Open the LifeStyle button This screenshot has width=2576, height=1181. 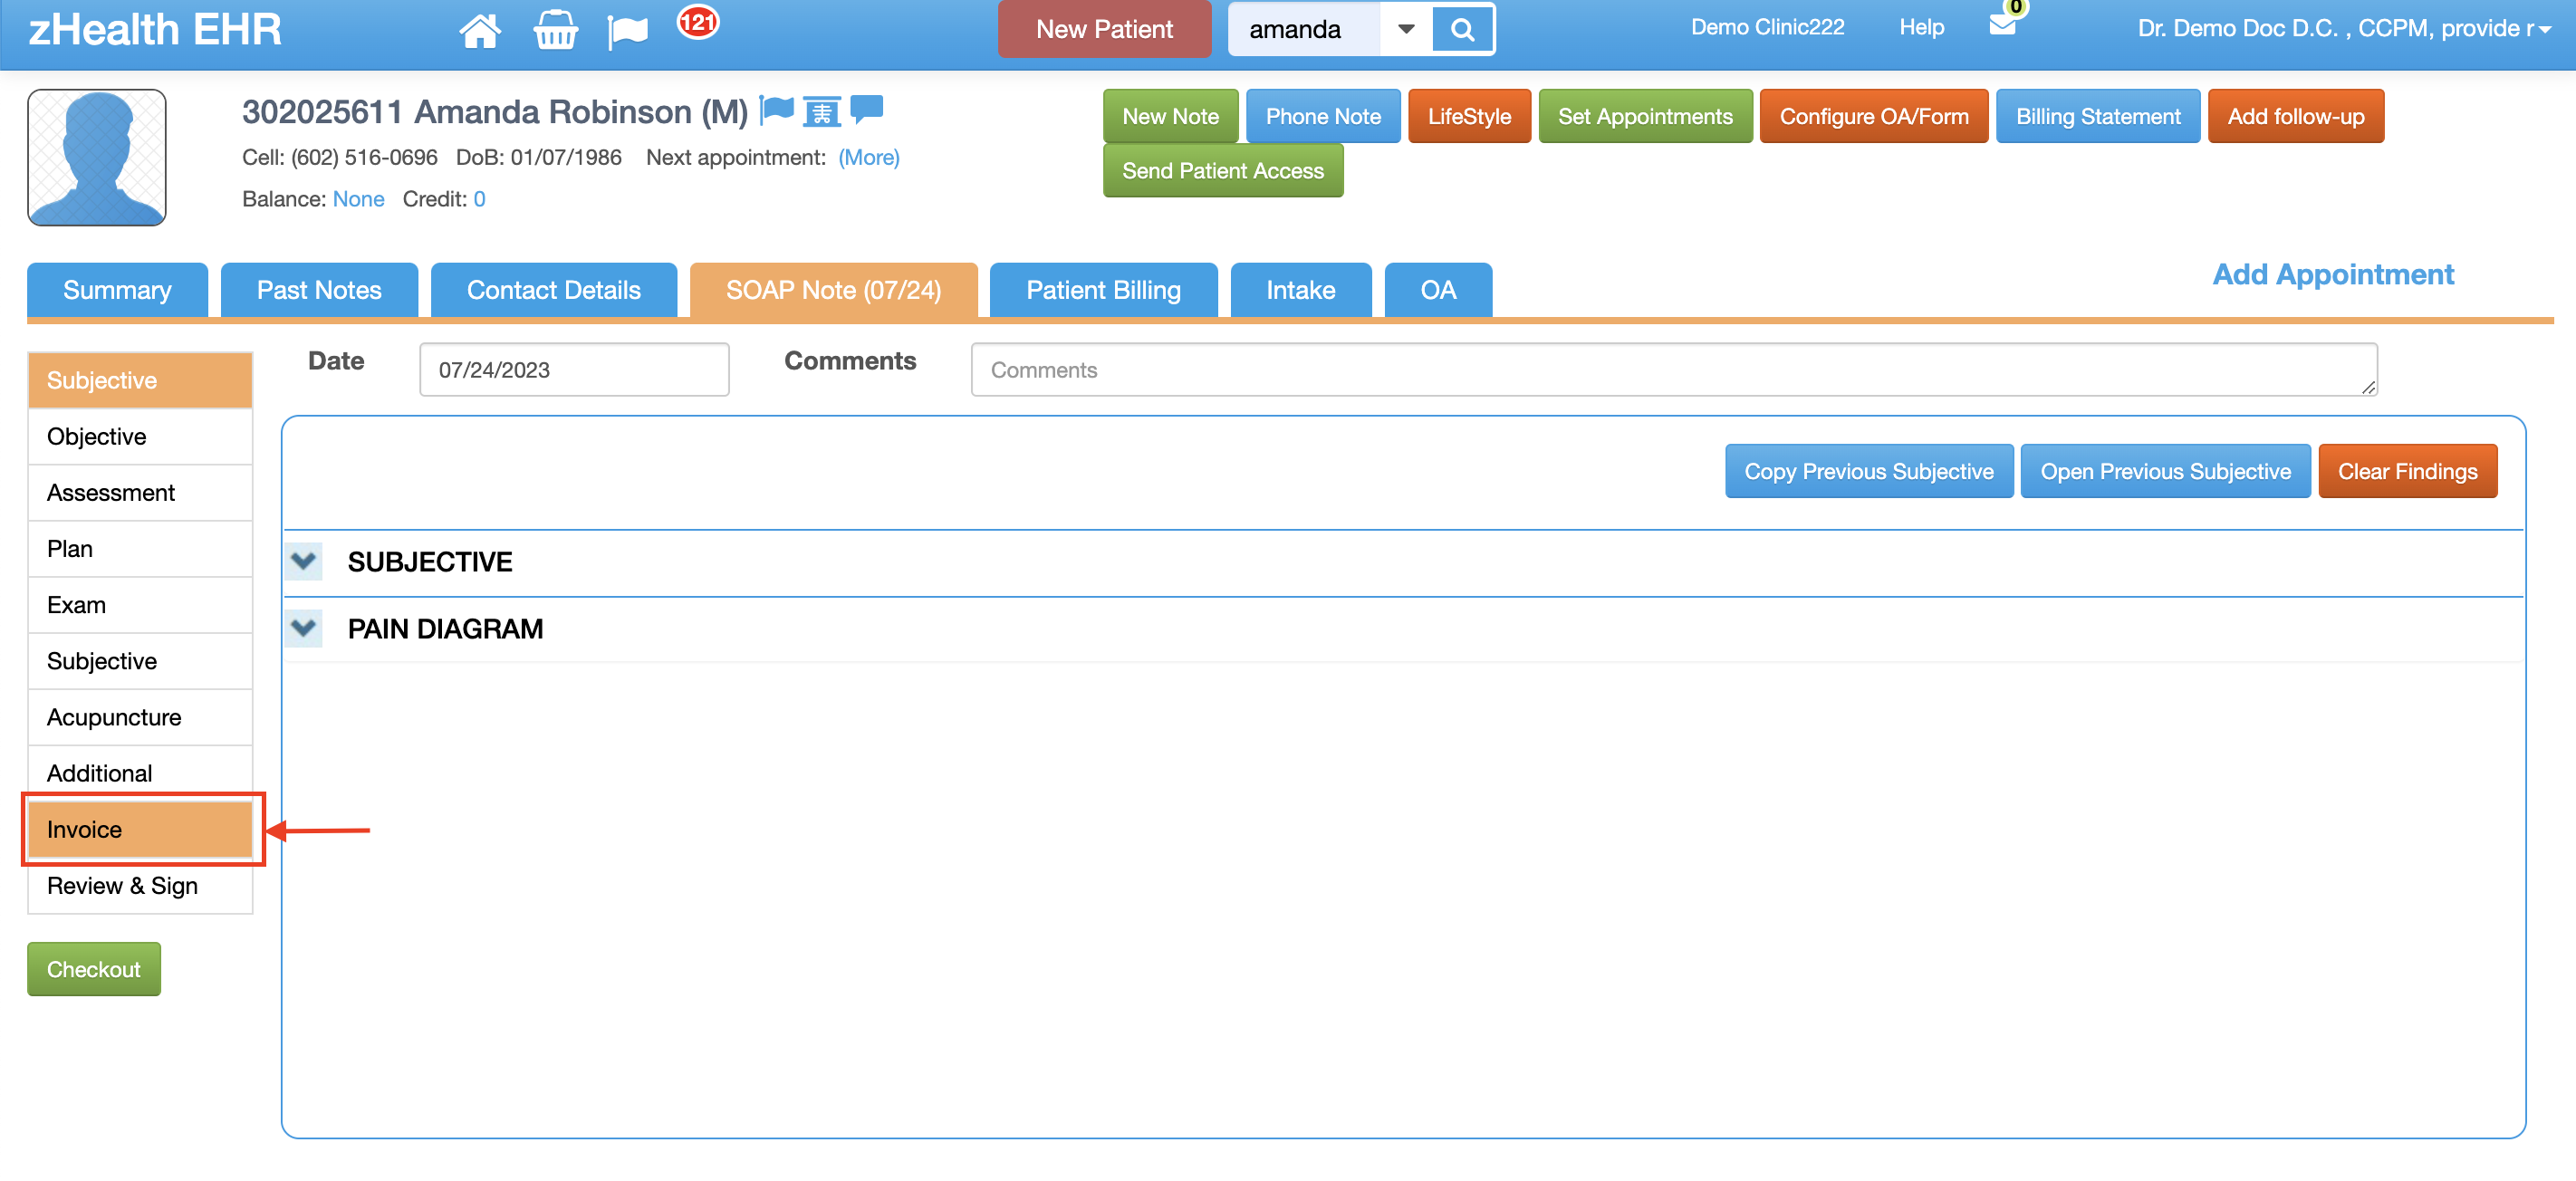tap(1469, 116)
